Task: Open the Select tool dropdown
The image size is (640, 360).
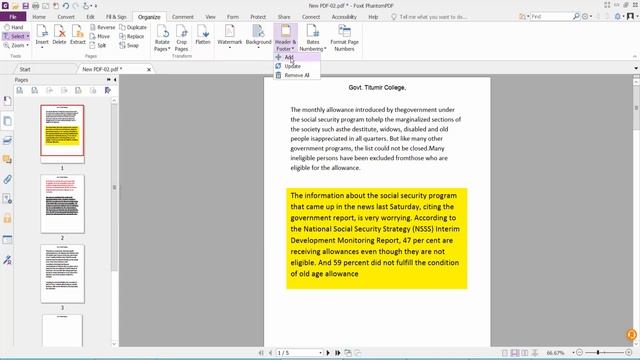Action: (x=28, y=36)
